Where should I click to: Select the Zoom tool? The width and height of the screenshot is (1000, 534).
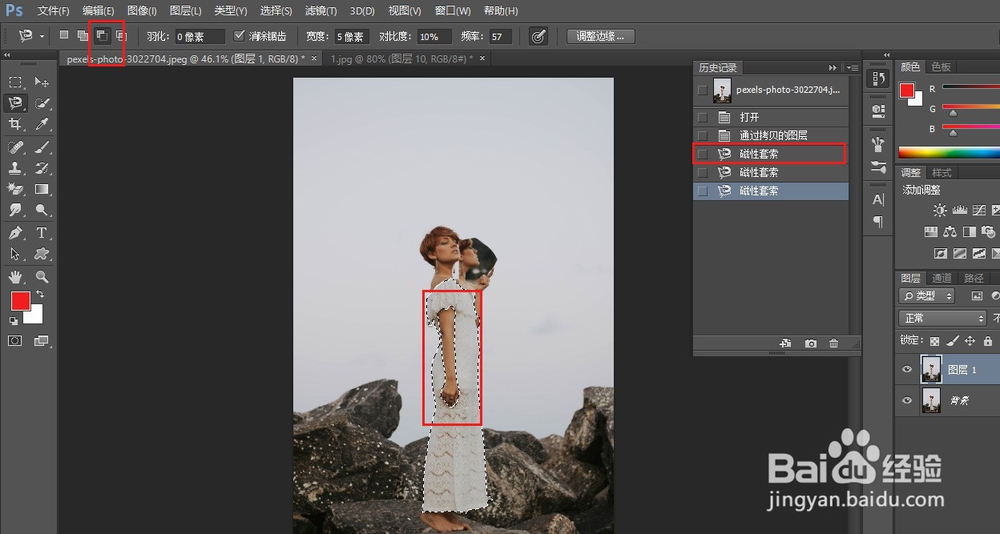click(41, 277)
